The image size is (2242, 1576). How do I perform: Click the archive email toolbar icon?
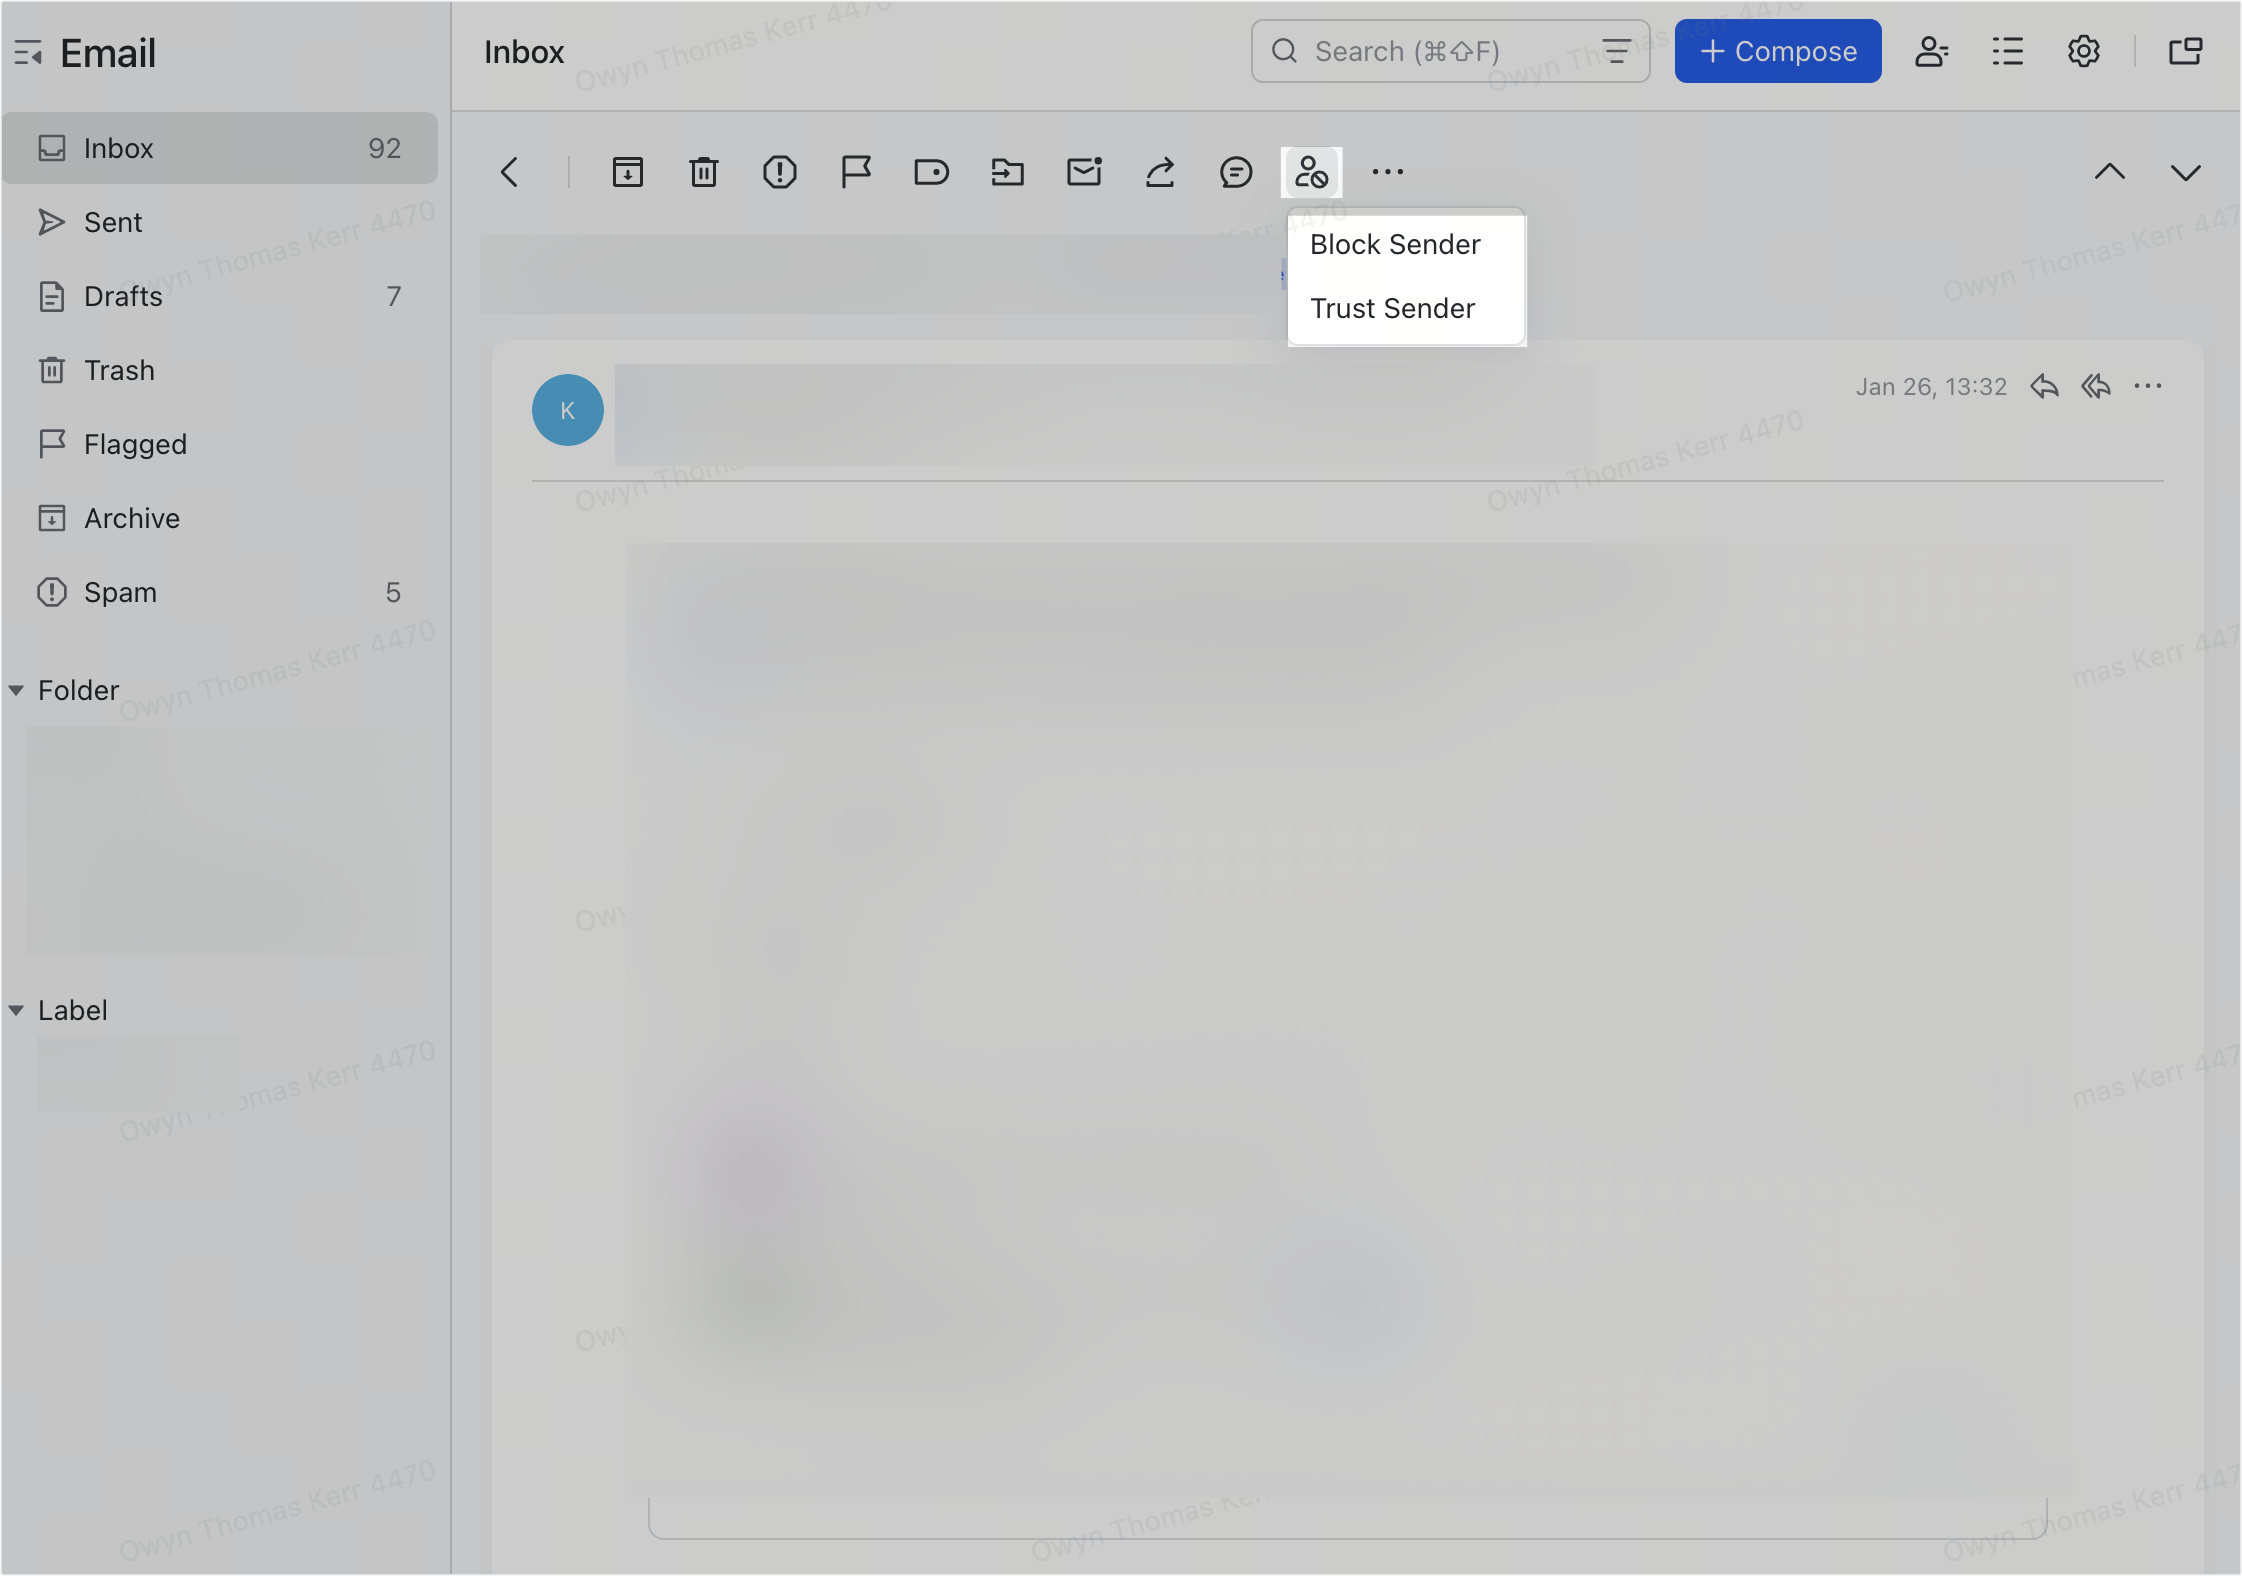(627, 172)
